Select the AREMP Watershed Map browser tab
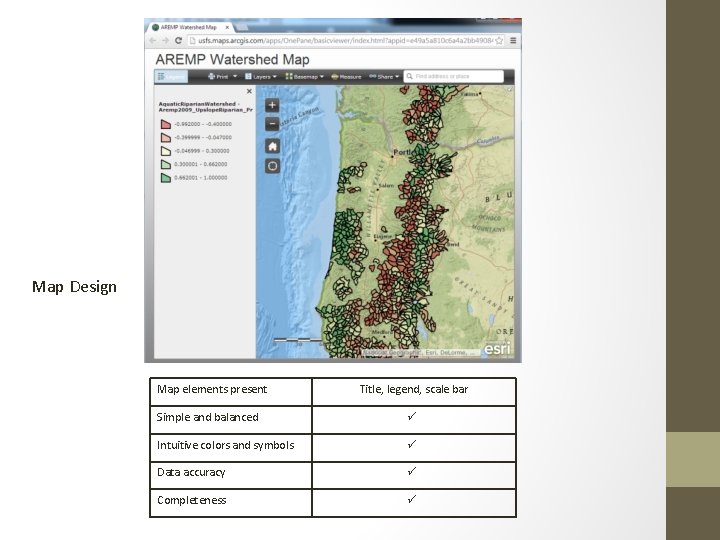This screenshot has width=720, height=540. click(x=189, y=28)
